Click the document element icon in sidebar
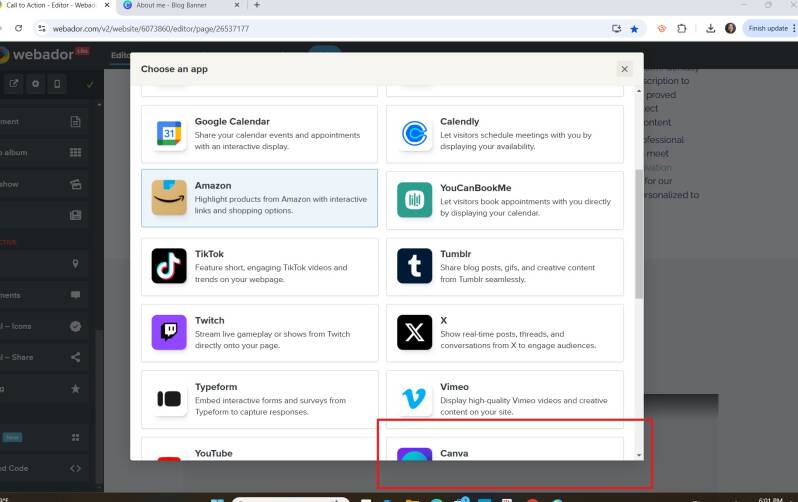The height and width of the screenshot is (502, 798). [x=75, y=122]
